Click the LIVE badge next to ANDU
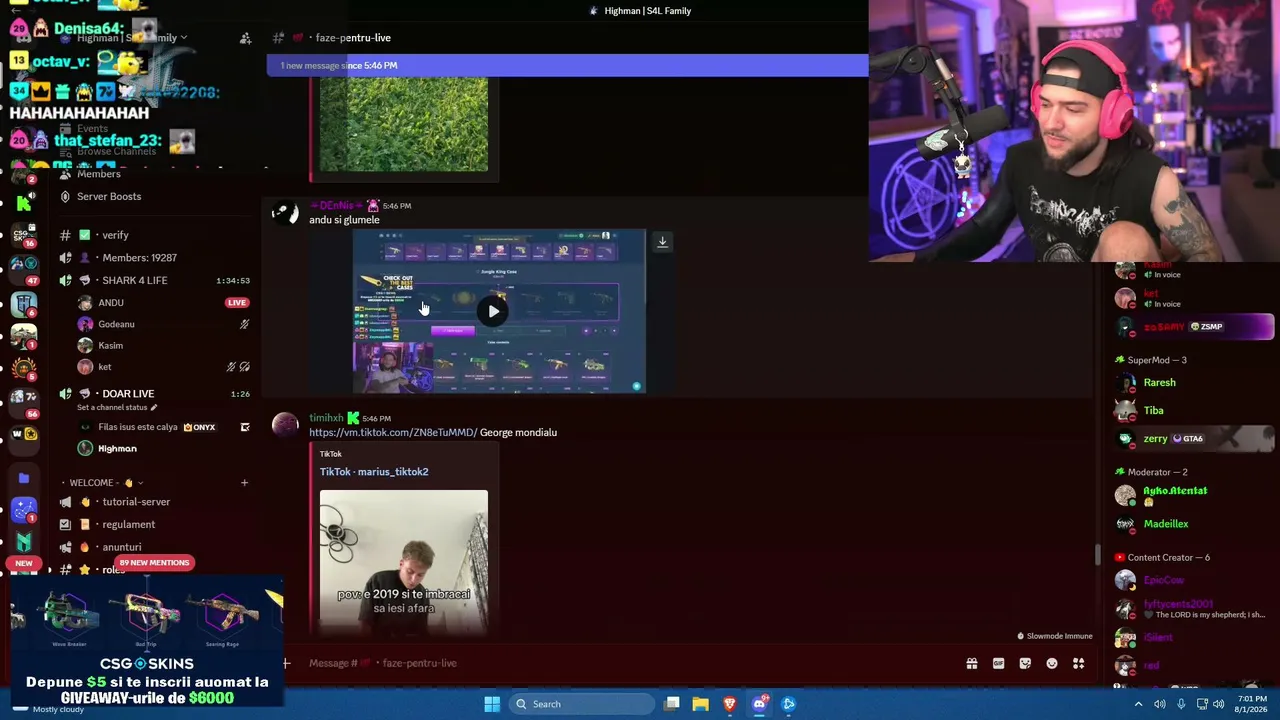The height and width of the screenshot is (720, 1280). point(237,303)
